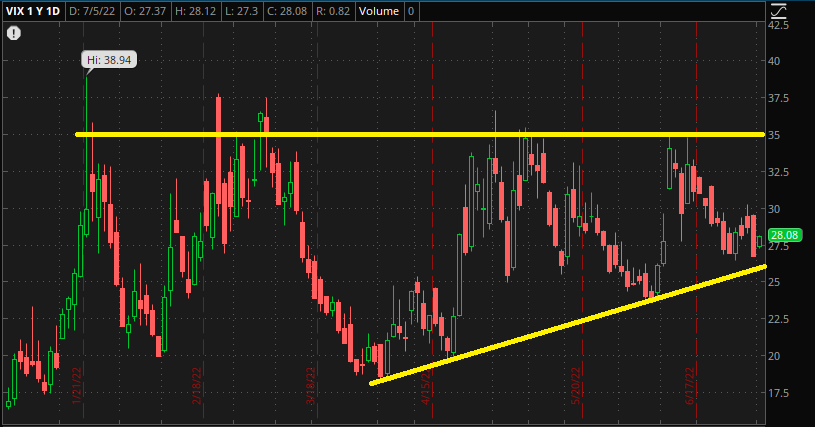Click the 6/17/22 expiration date marker
This screenshot has height=427, width=815.
(x=690, y=386)
